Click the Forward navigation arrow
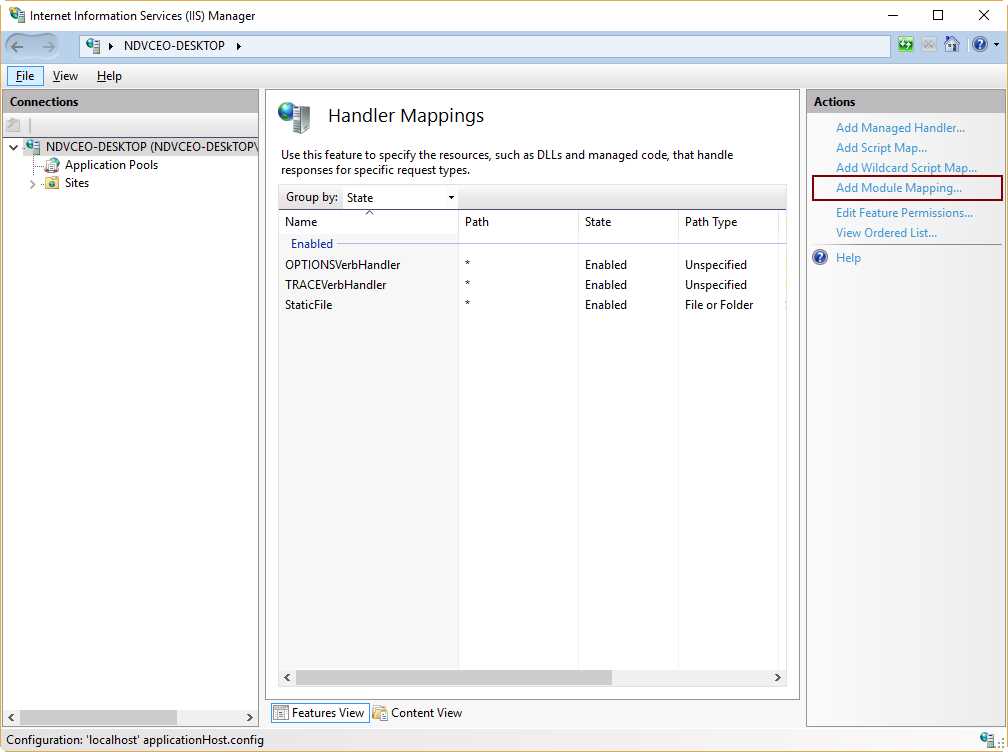The height and width of the screenshot is (752, 1008). pyautogui.click(x=48, y=44)
